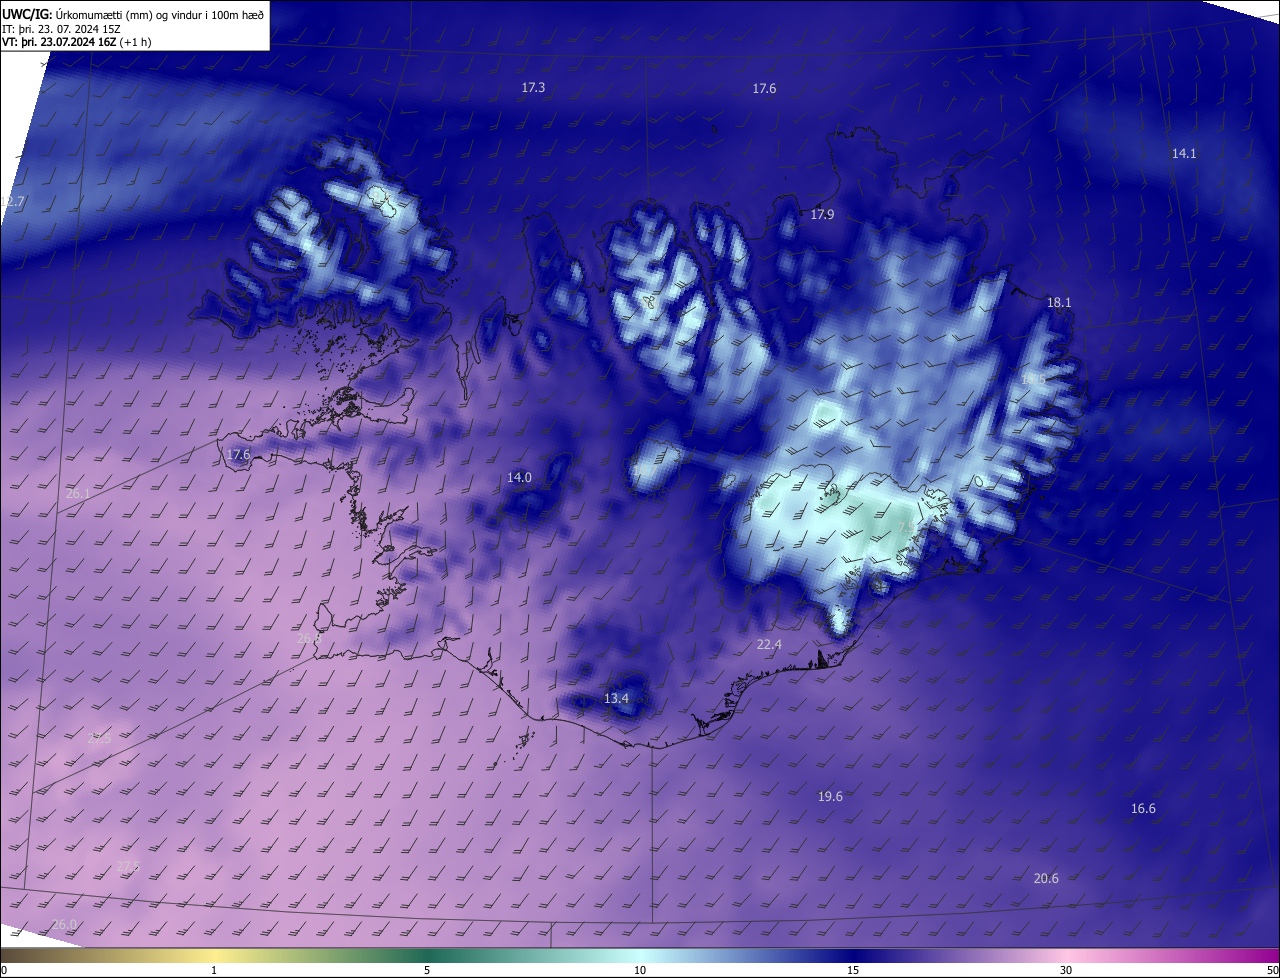The height and width of the screenshot is (978, 1280).
Task: Click the 26.8 value label
Action: point(309,638)
